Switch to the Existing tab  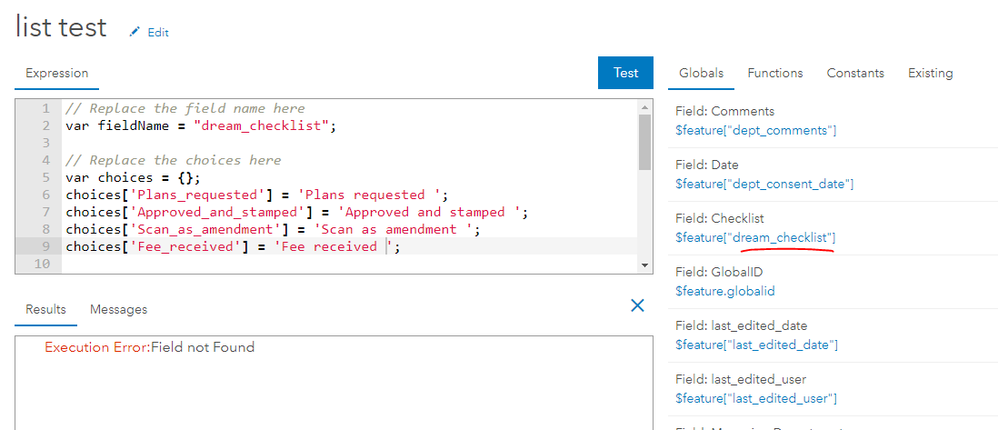click(930, 73)
